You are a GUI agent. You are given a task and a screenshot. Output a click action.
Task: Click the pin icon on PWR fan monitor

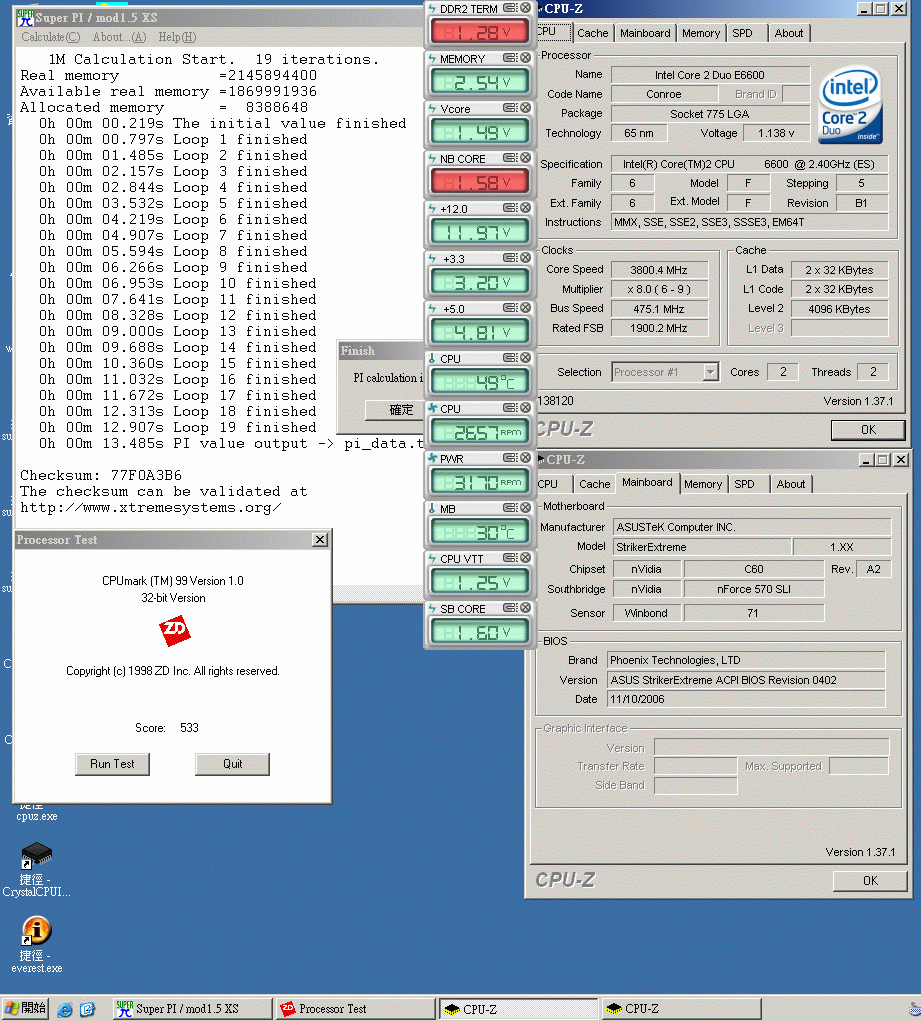pos(510,458)
